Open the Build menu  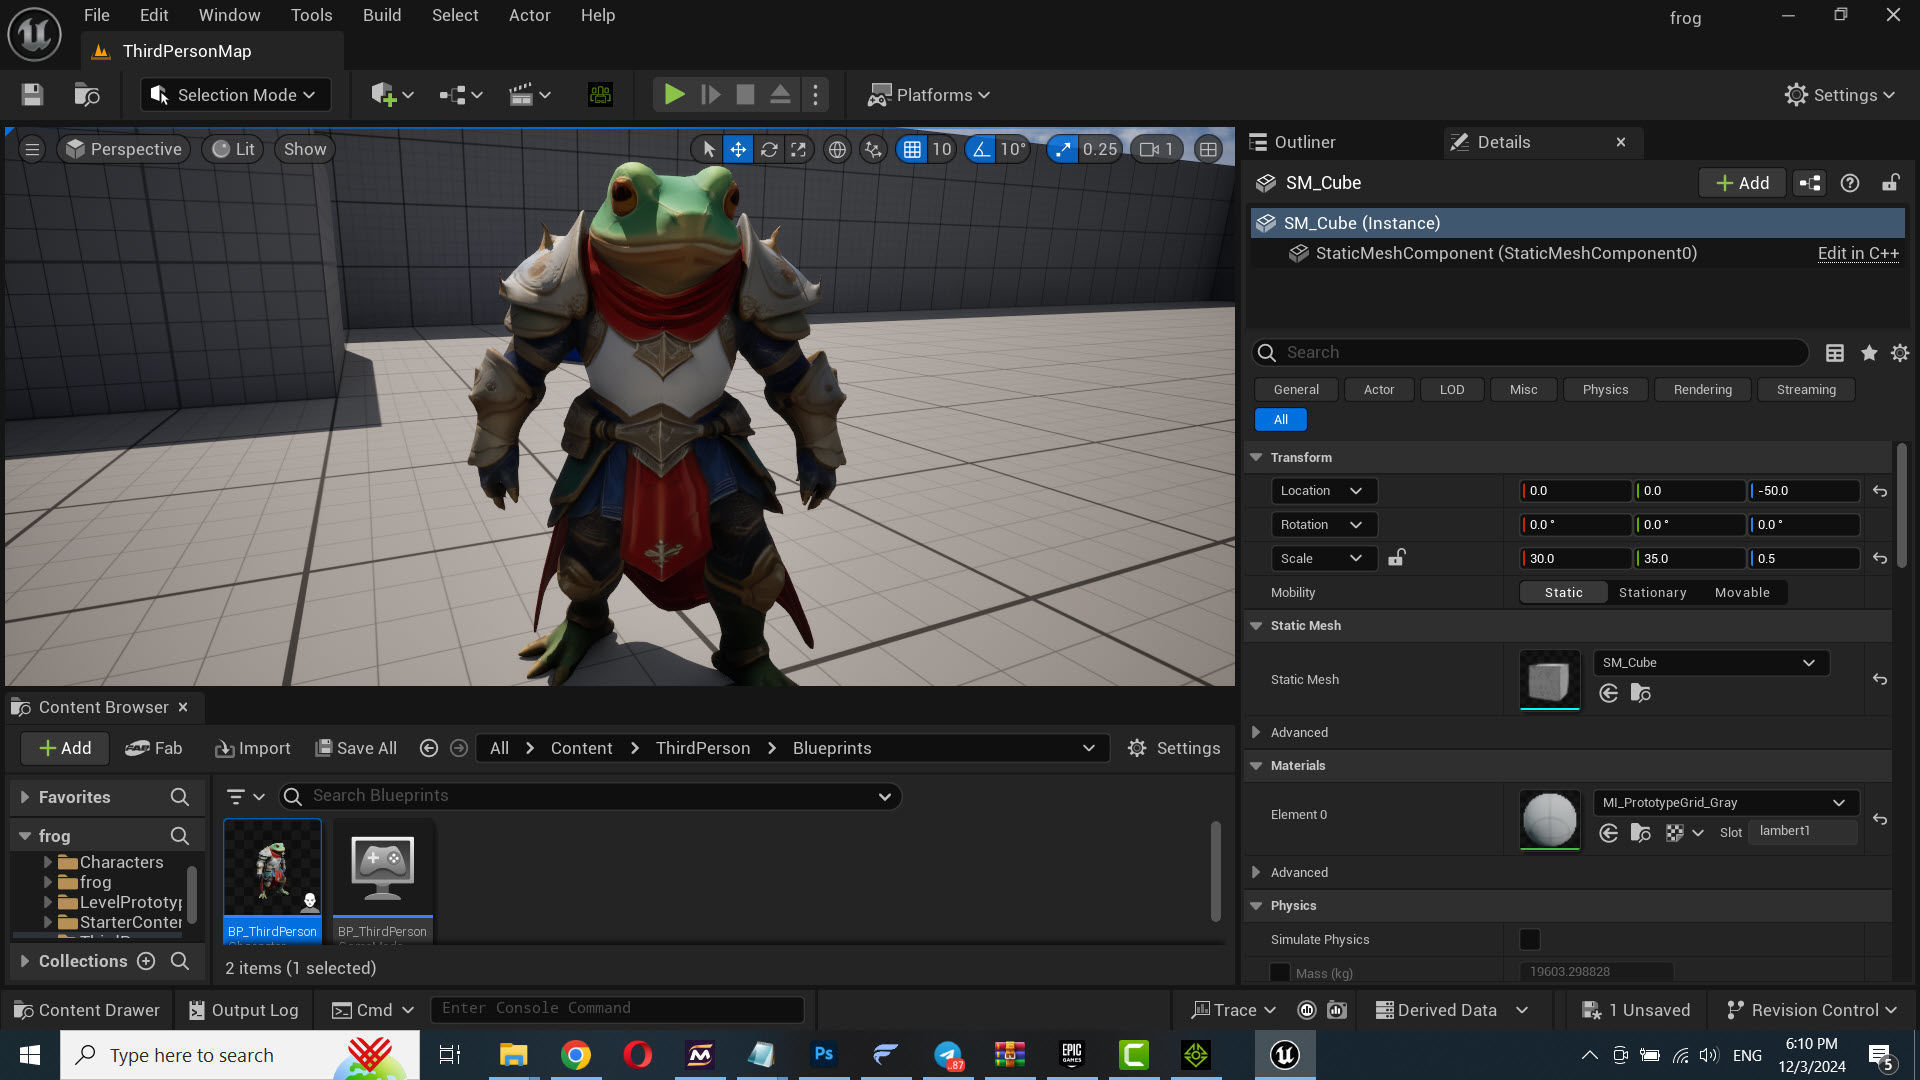click(x=382, y=15)
